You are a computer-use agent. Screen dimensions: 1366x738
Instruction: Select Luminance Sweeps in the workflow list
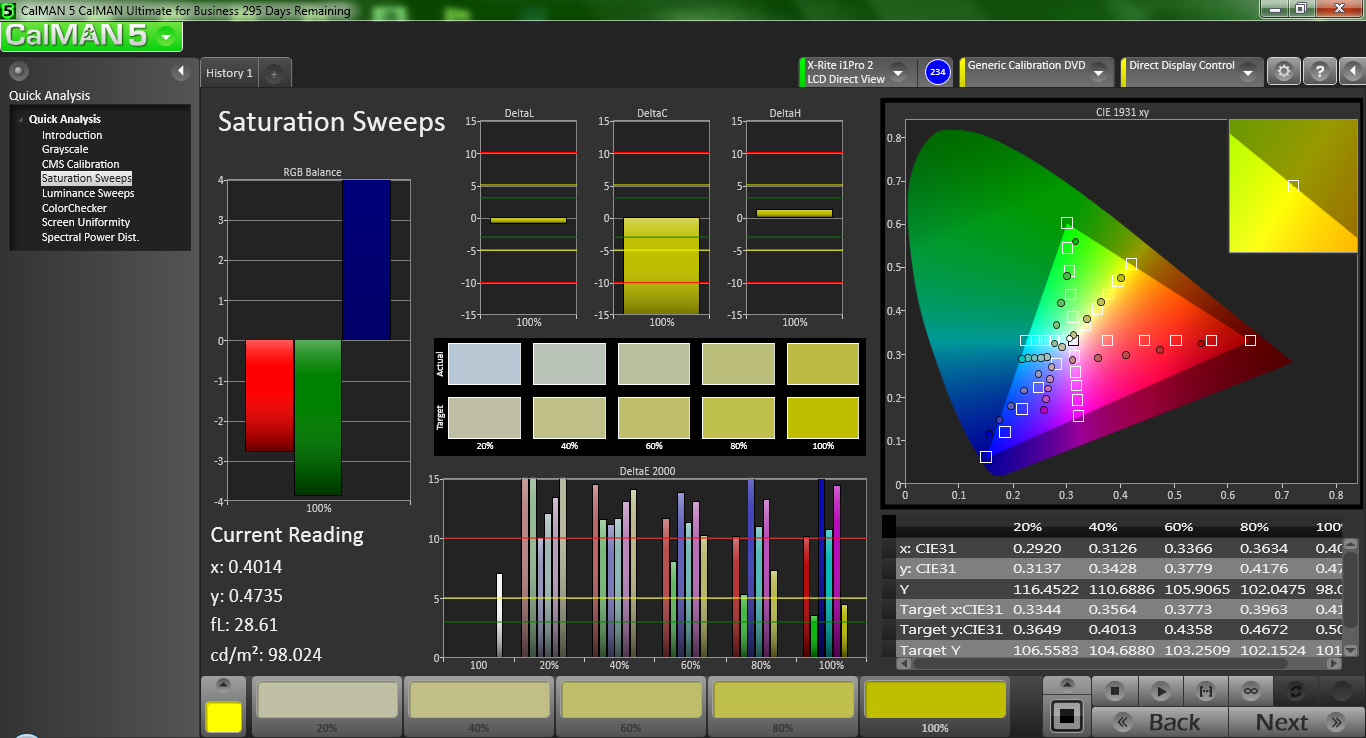coord(88,193)
